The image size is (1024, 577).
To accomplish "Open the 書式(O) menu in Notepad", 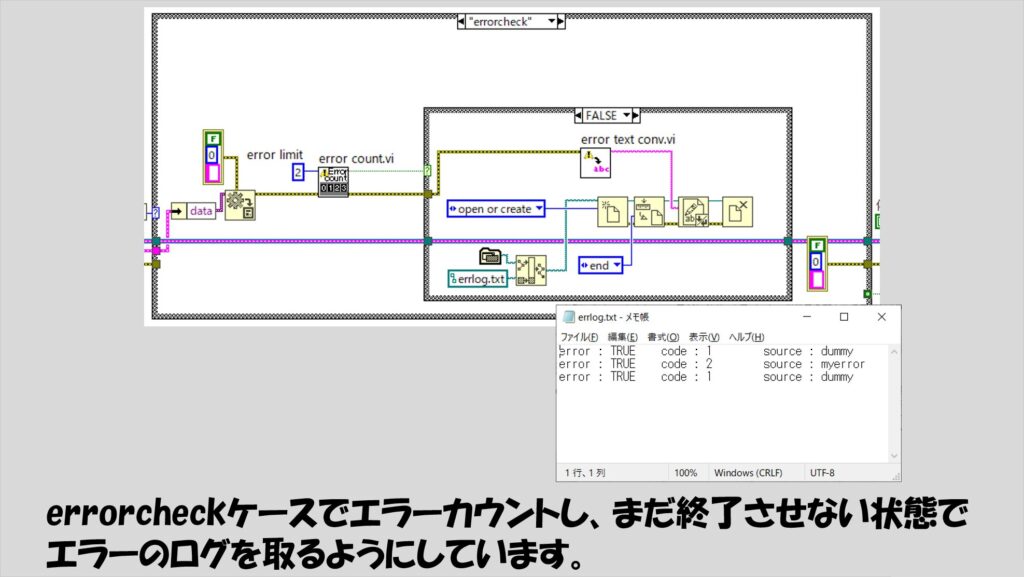I will pyautogui.click(x=663, y=337).
